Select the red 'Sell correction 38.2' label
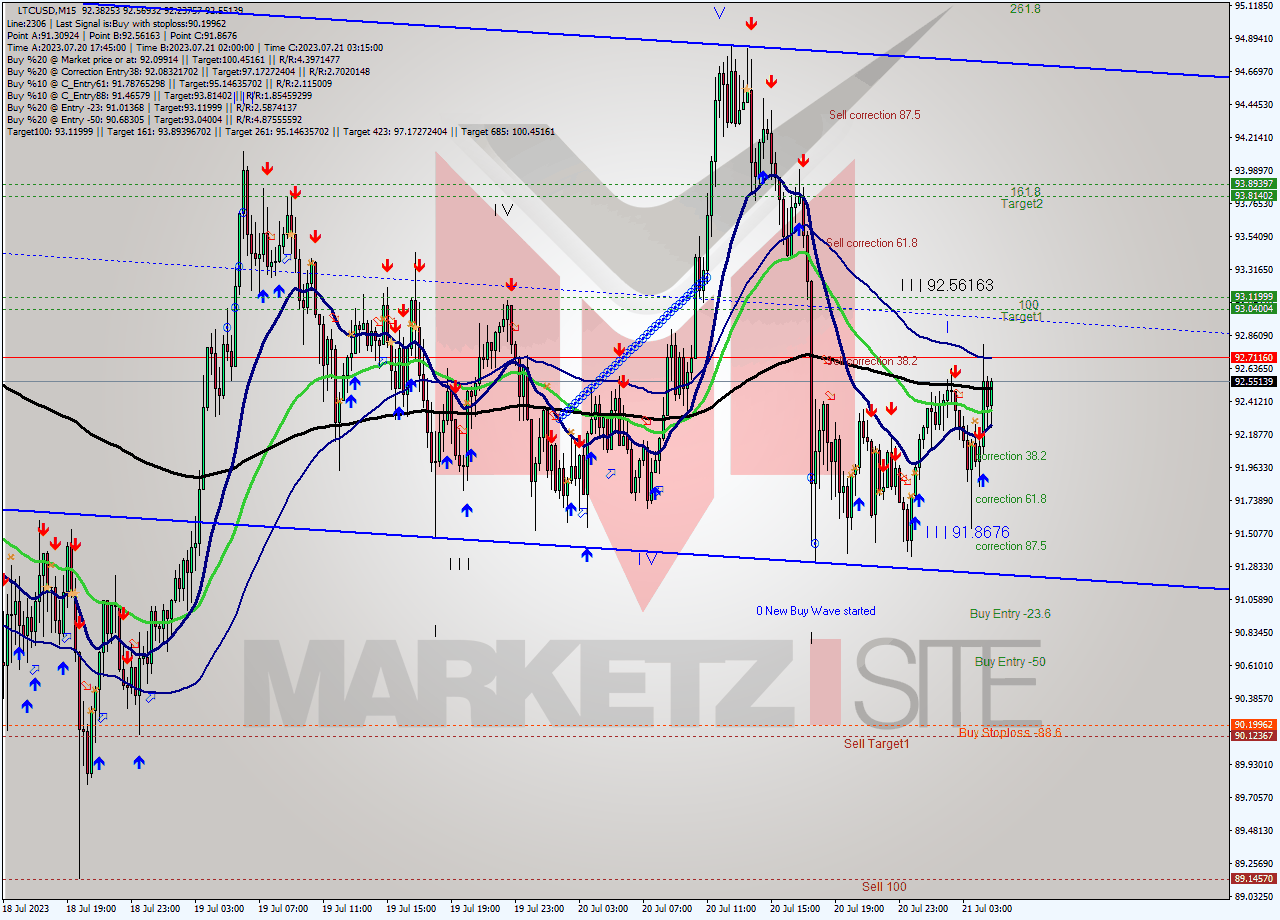Image resolution: width=1280 pixels, height=920 pixels. point(871,361)
